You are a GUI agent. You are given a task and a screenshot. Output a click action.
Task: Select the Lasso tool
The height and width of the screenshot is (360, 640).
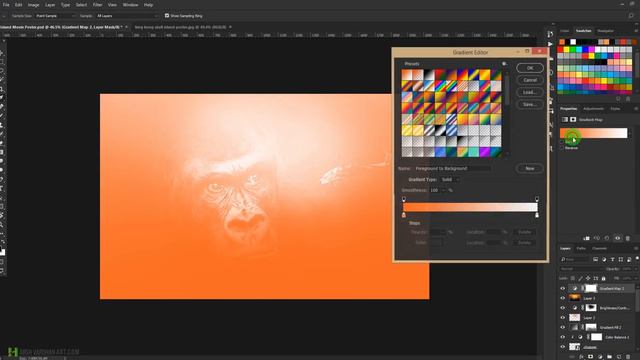(x=2, y=71)
